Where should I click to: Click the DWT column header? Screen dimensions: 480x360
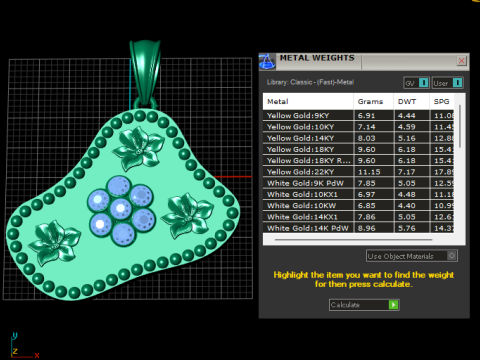[412, 102]
